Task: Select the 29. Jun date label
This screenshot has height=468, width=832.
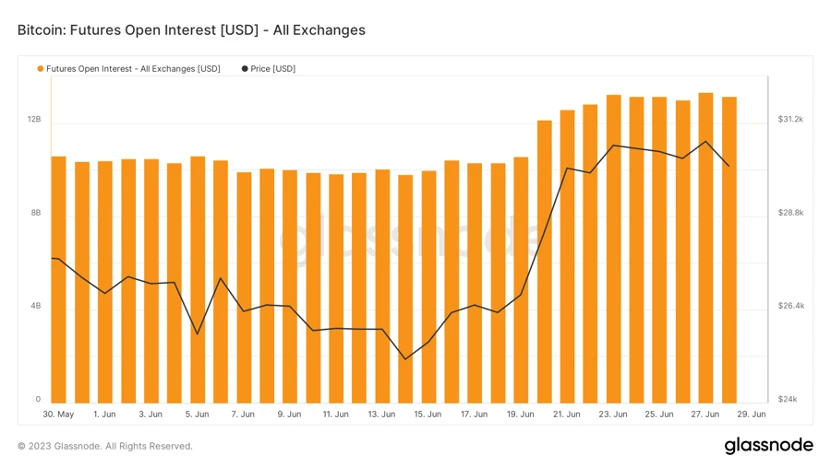Action: coord(752,413)
